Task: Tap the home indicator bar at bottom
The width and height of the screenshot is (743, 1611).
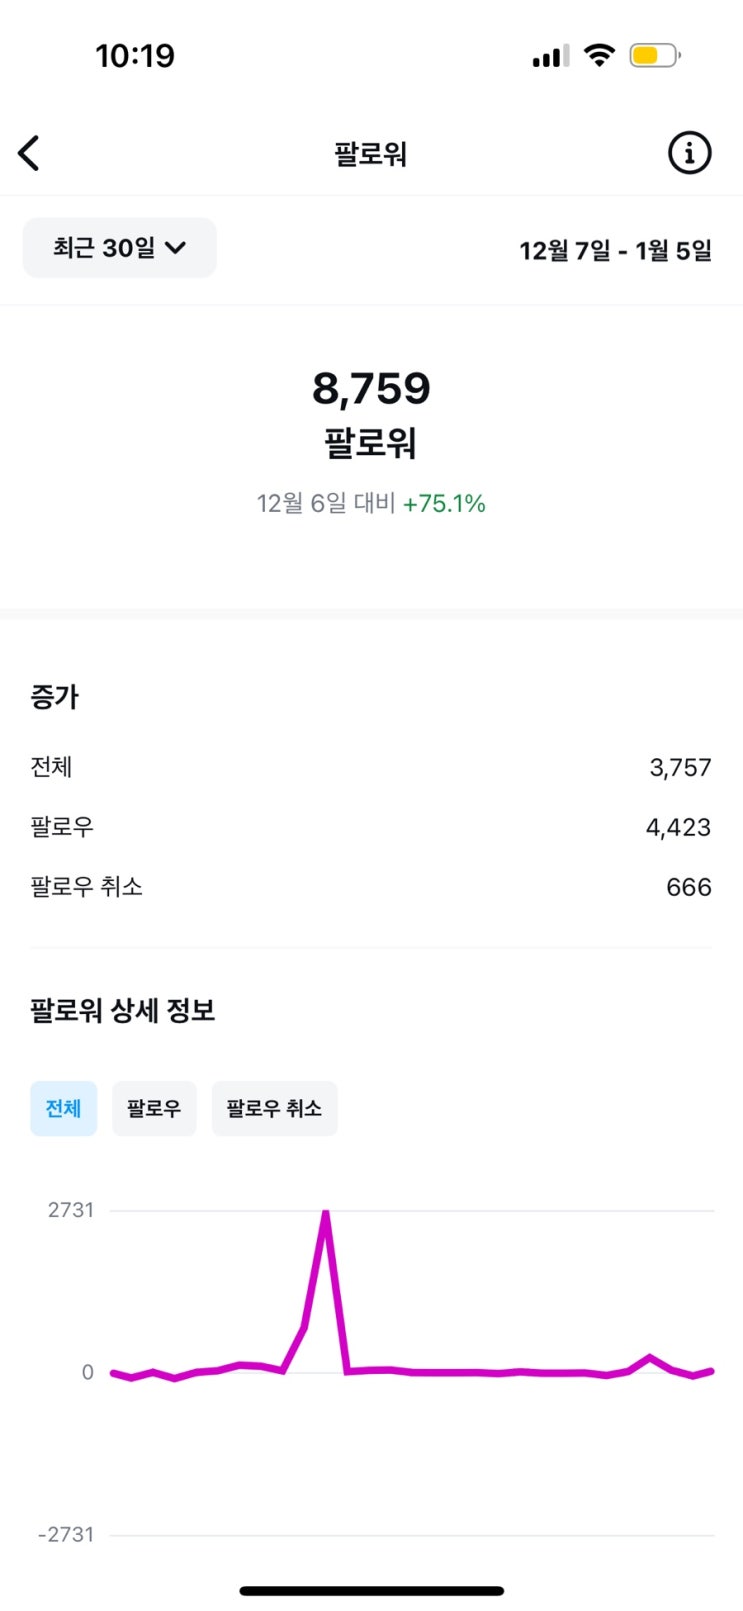Action: pos(371,1590)
